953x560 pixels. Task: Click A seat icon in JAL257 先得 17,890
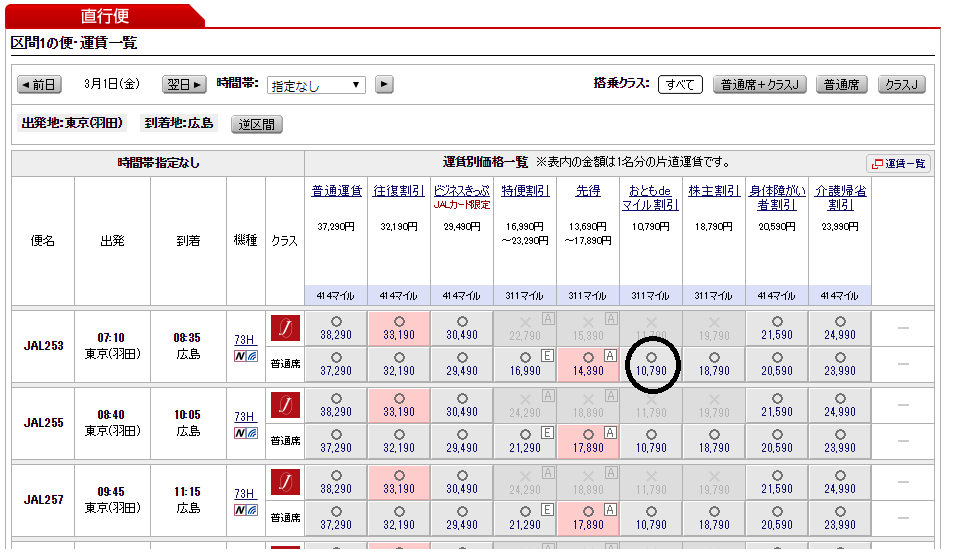click(x=610, y=510)
